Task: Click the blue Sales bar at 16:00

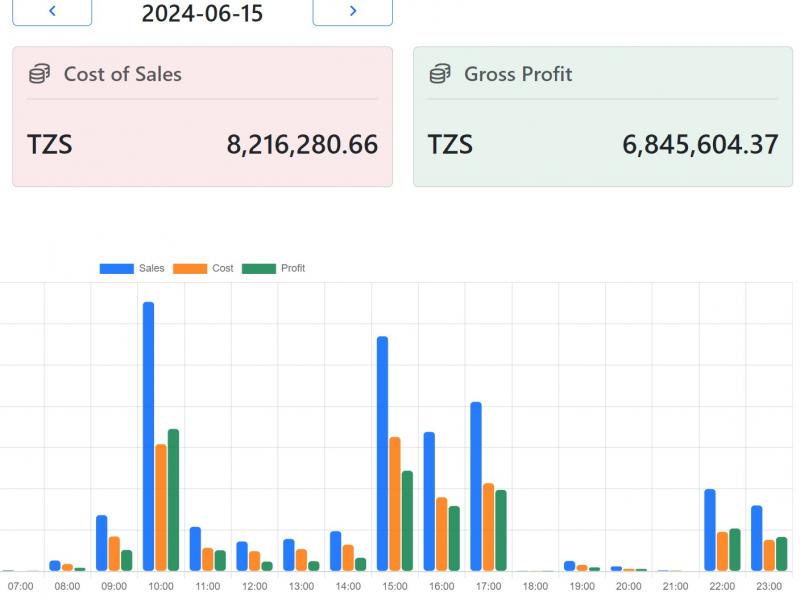Action: click(429, 501)
